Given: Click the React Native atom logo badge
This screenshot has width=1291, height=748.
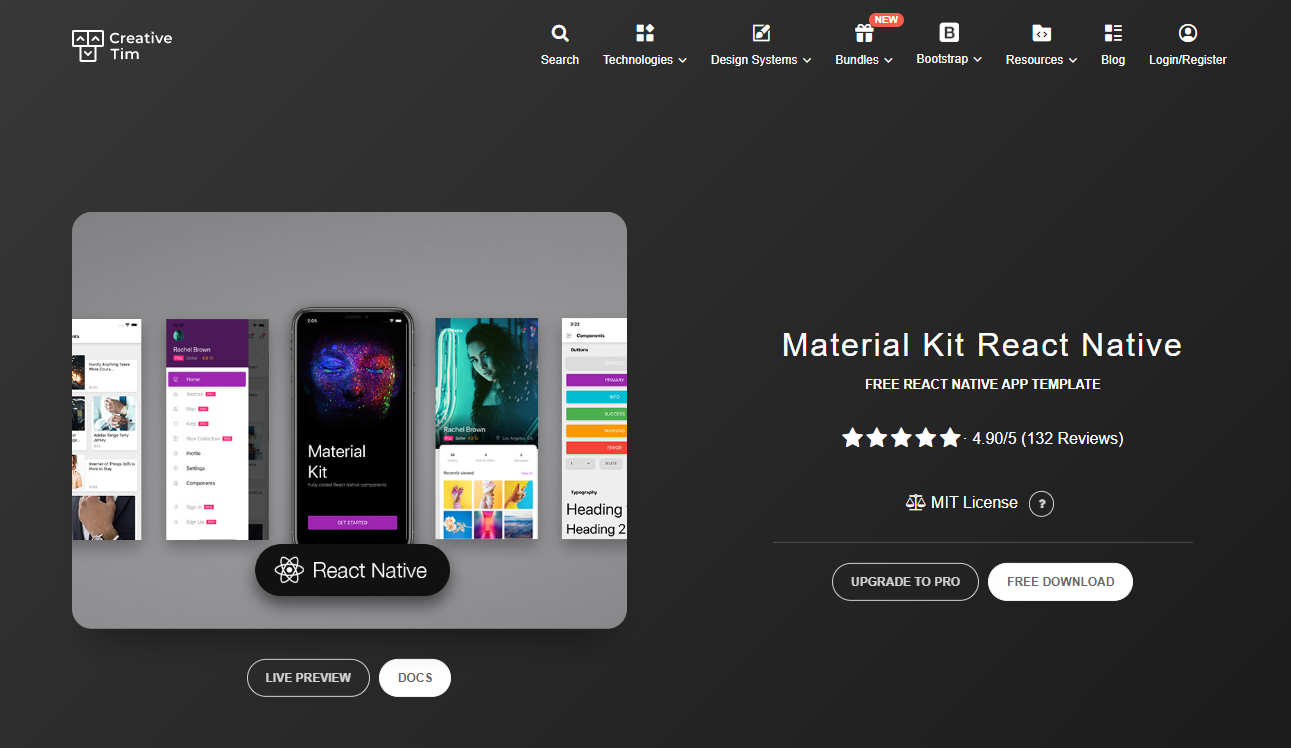Looking at the screenshot, I should click(352, 570).
